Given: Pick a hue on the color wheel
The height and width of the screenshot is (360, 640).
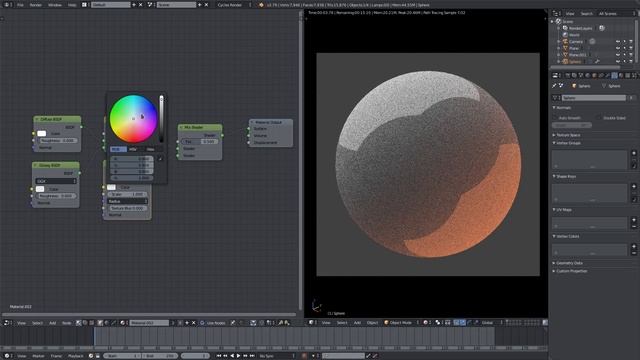Looking at the screenshot, I should (x=133, y=119).
